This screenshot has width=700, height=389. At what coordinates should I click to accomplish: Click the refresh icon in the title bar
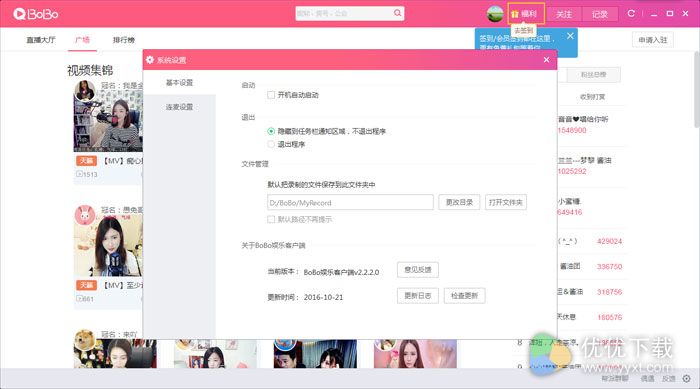[631, 13]
